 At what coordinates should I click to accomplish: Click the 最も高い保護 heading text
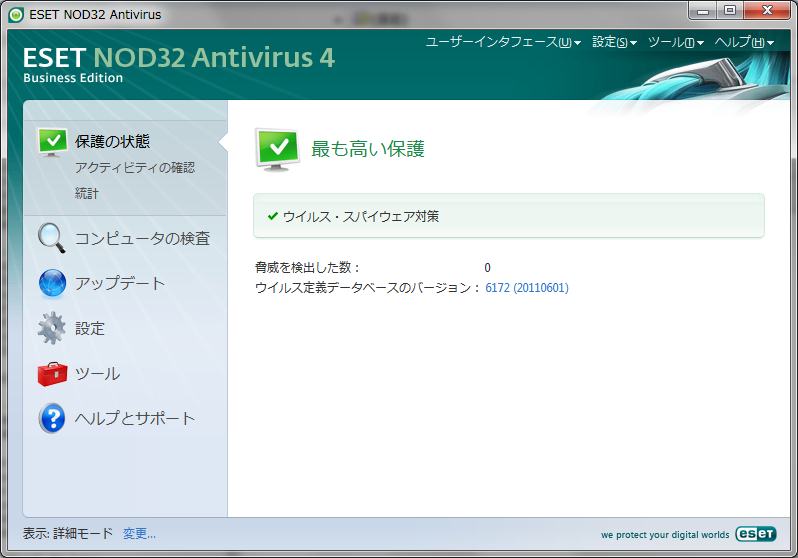(x=367, y=149)
